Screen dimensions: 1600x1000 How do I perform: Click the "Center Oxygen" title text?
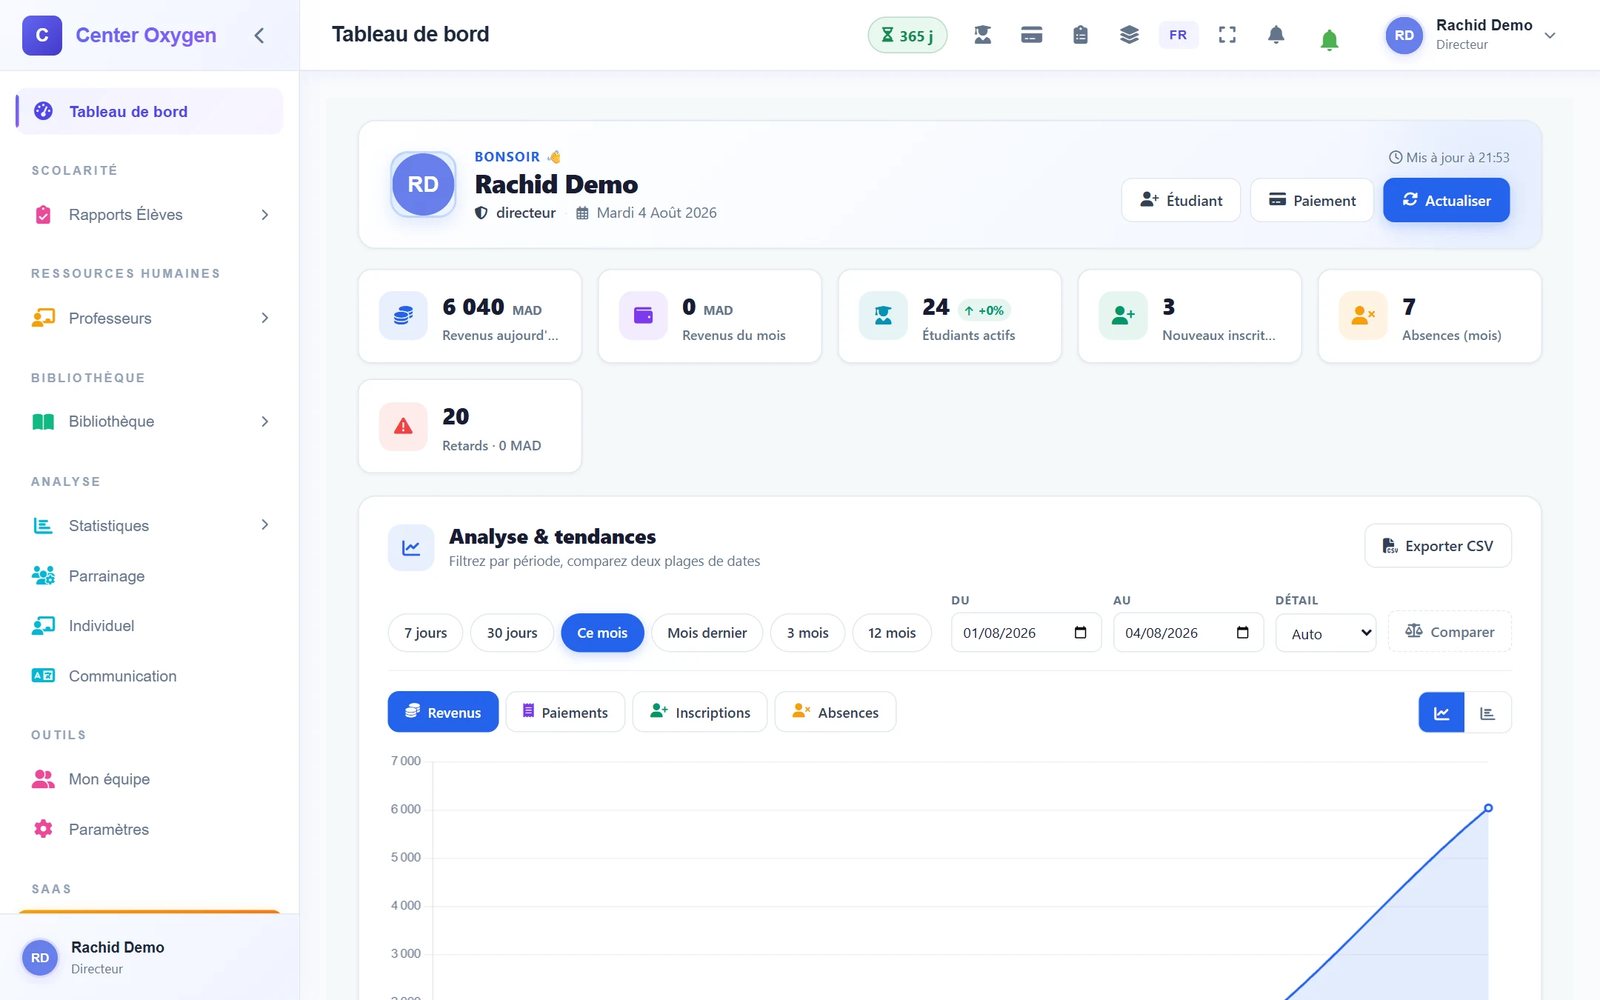pos(146,35)
